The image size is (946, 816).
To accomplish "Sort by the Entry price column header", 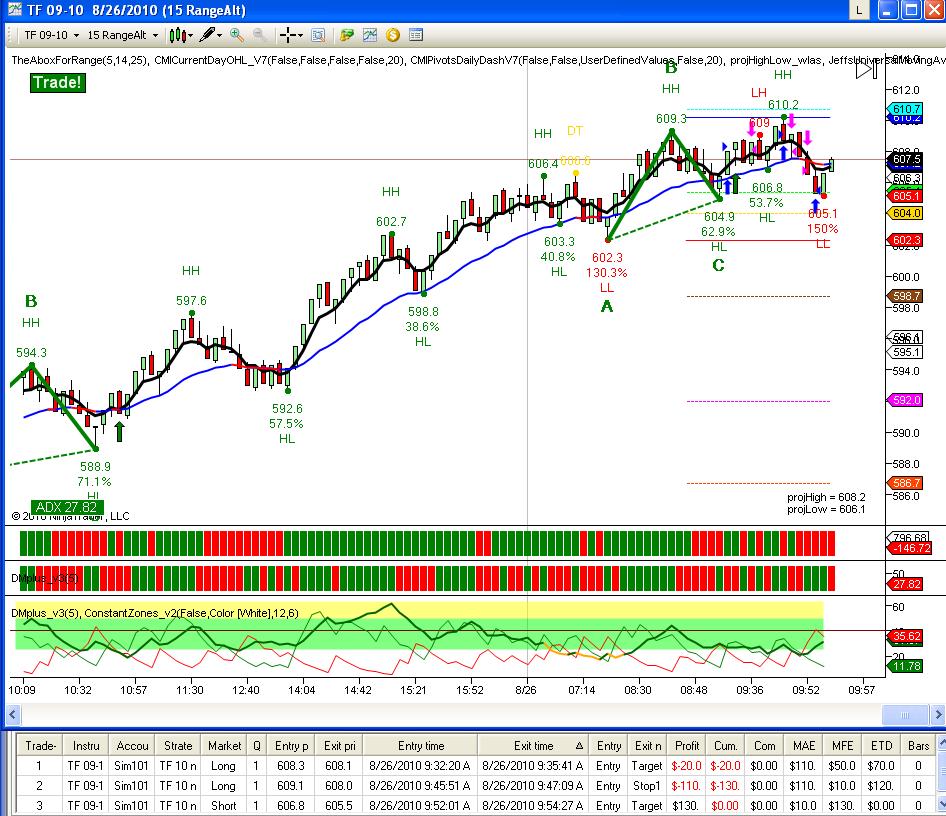I will (291, 746).
